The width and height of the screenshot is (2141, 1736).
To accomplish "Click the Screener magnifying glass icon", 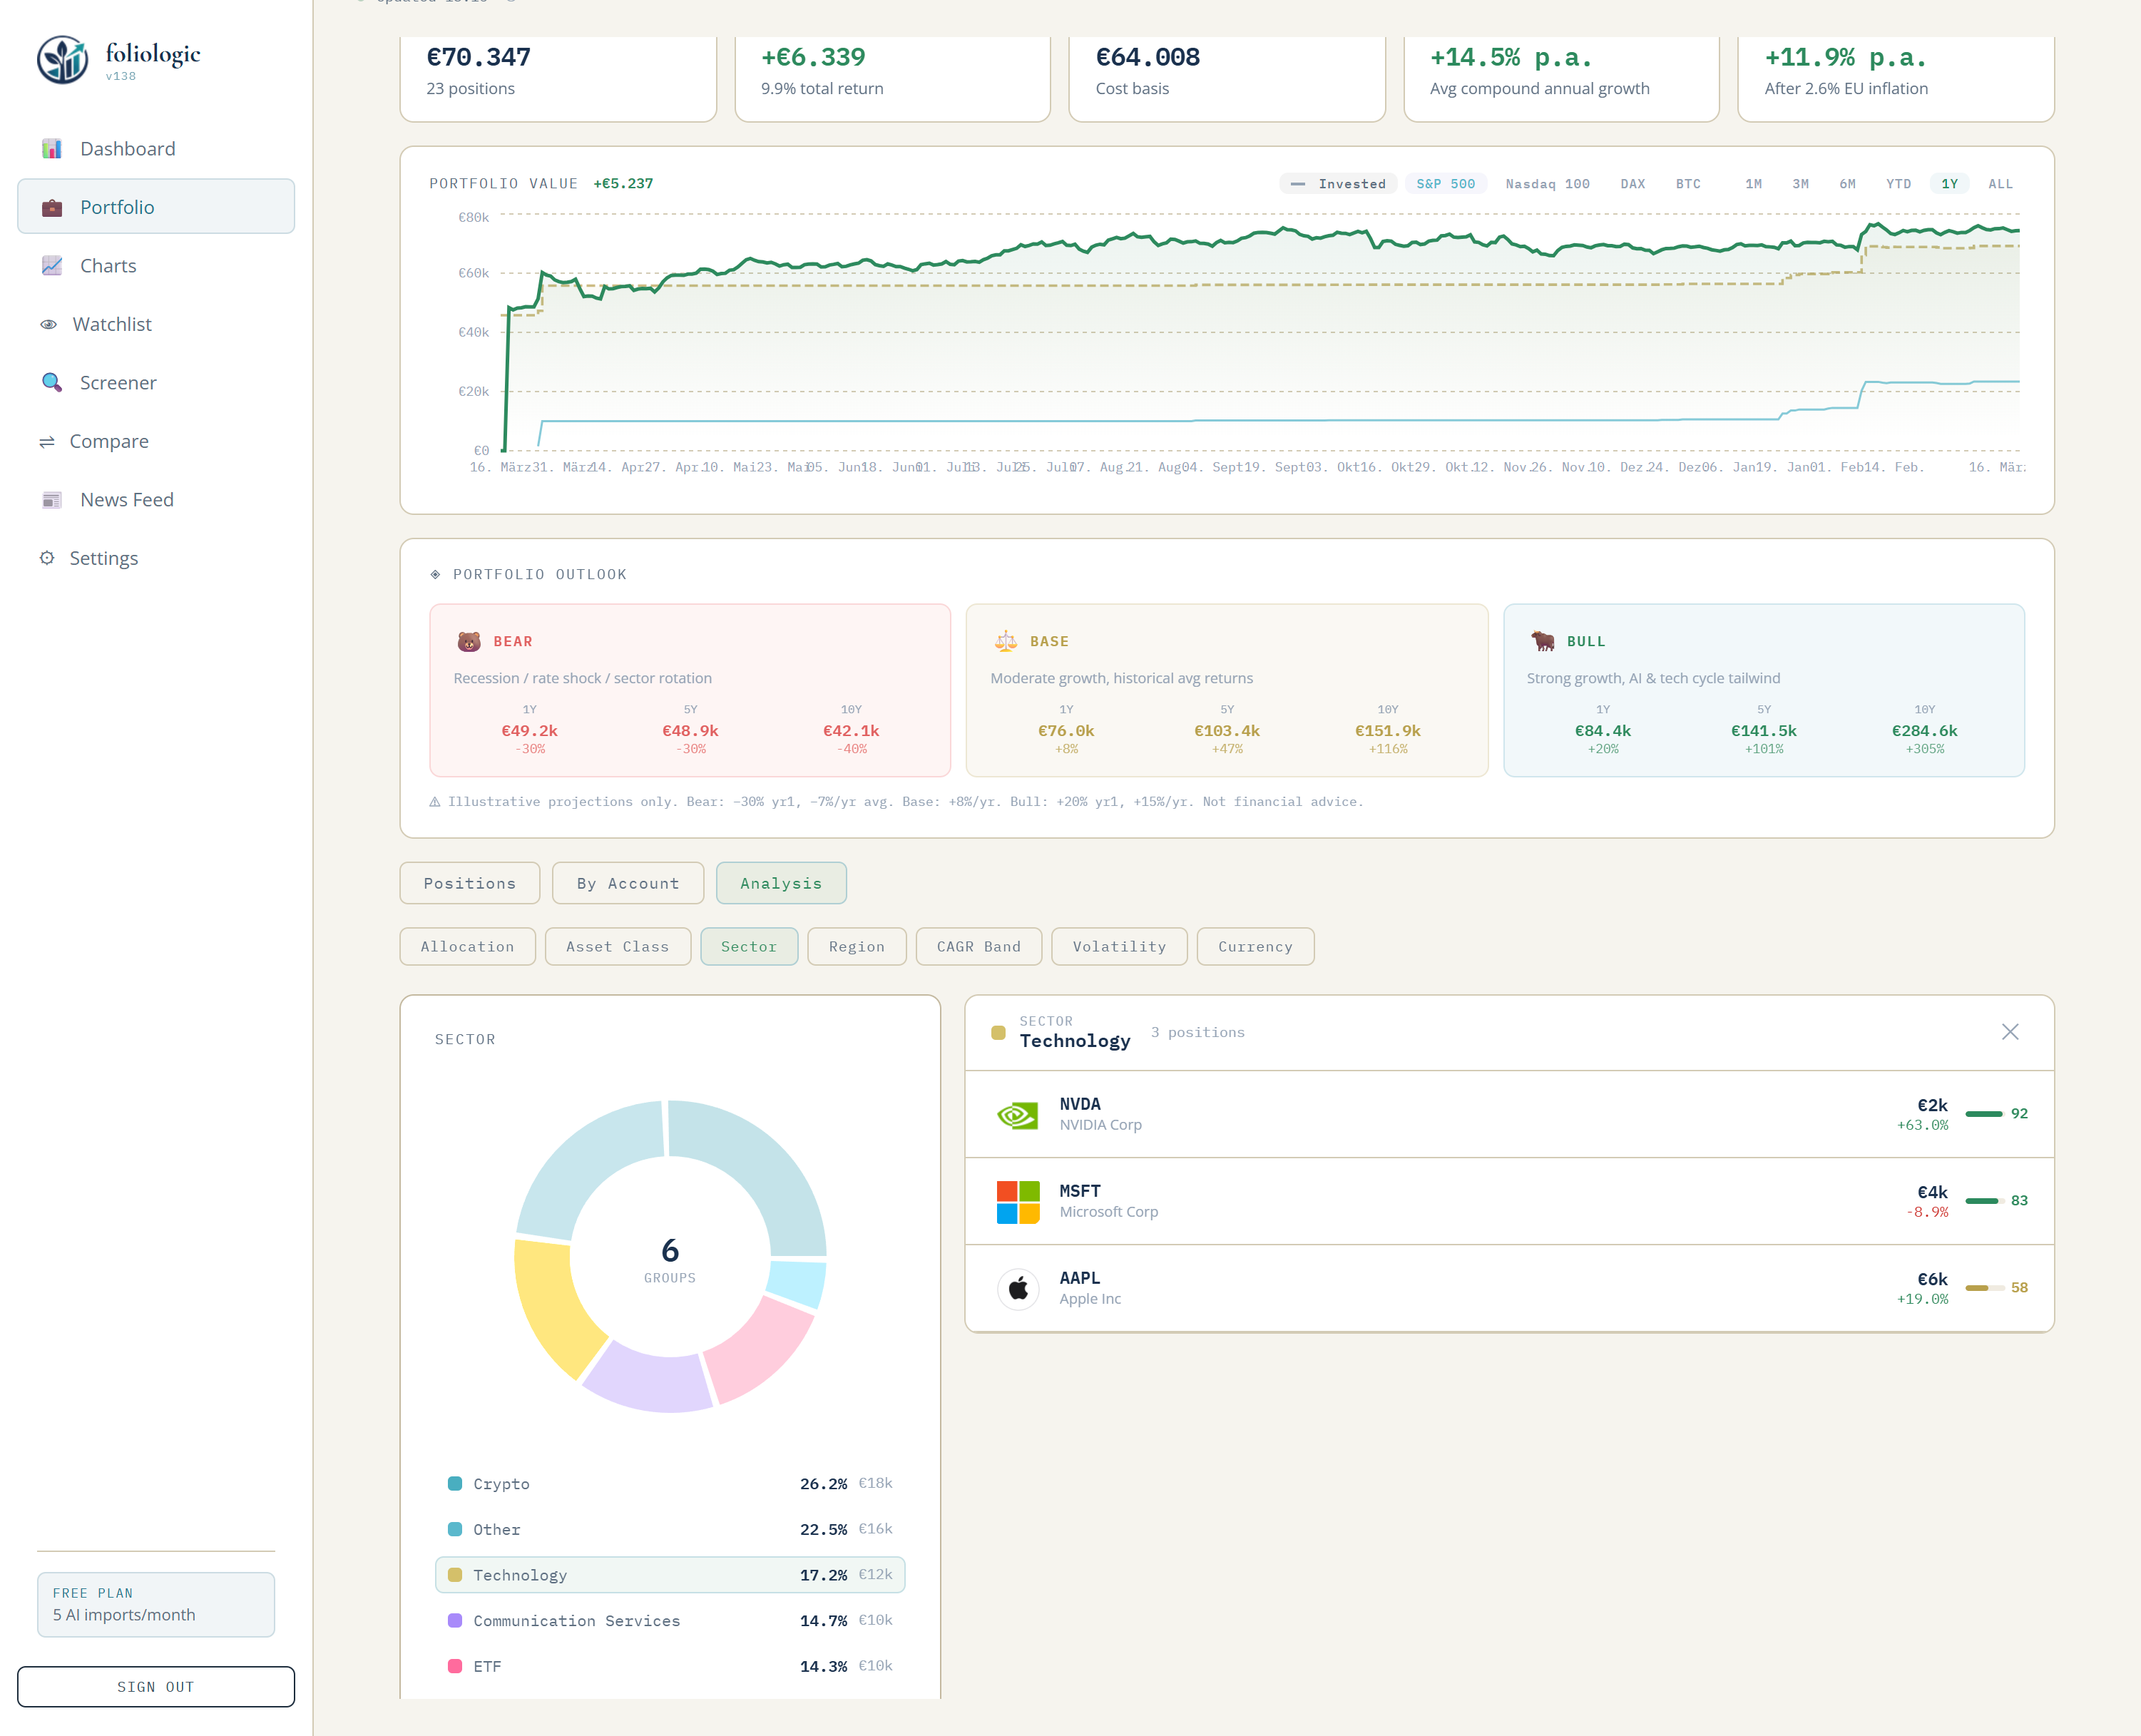I will tap(51, 382).
